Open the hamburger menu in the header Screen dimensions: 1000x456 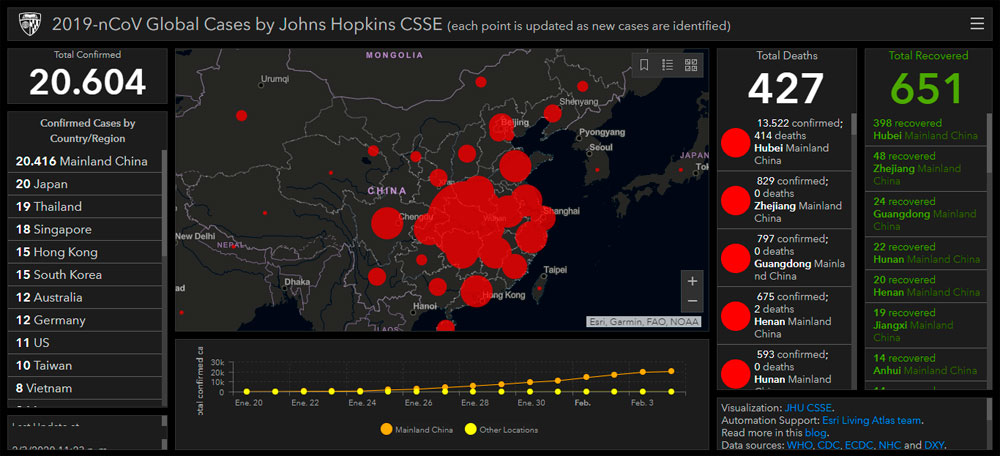point(976,24)
